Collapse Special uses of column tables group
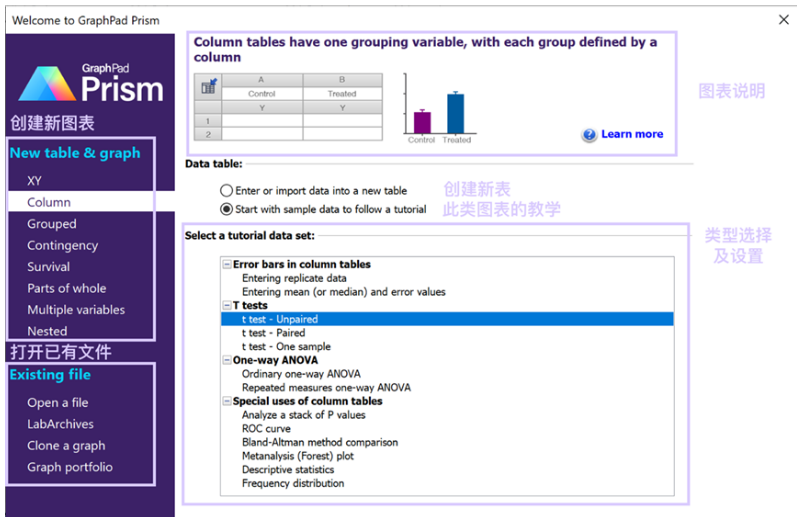 tap(227, 401)
